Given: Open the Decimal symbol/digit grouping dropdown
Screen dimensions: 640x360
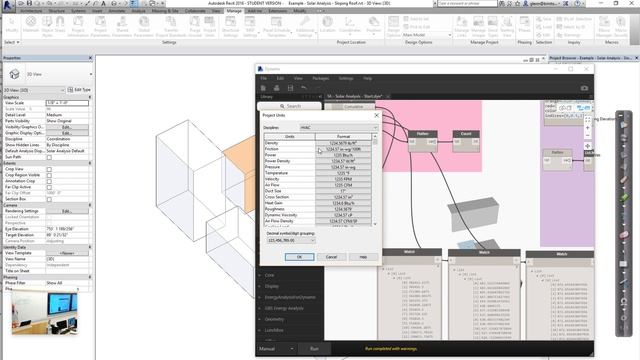Looking at the screenshot, I should 291,240.
